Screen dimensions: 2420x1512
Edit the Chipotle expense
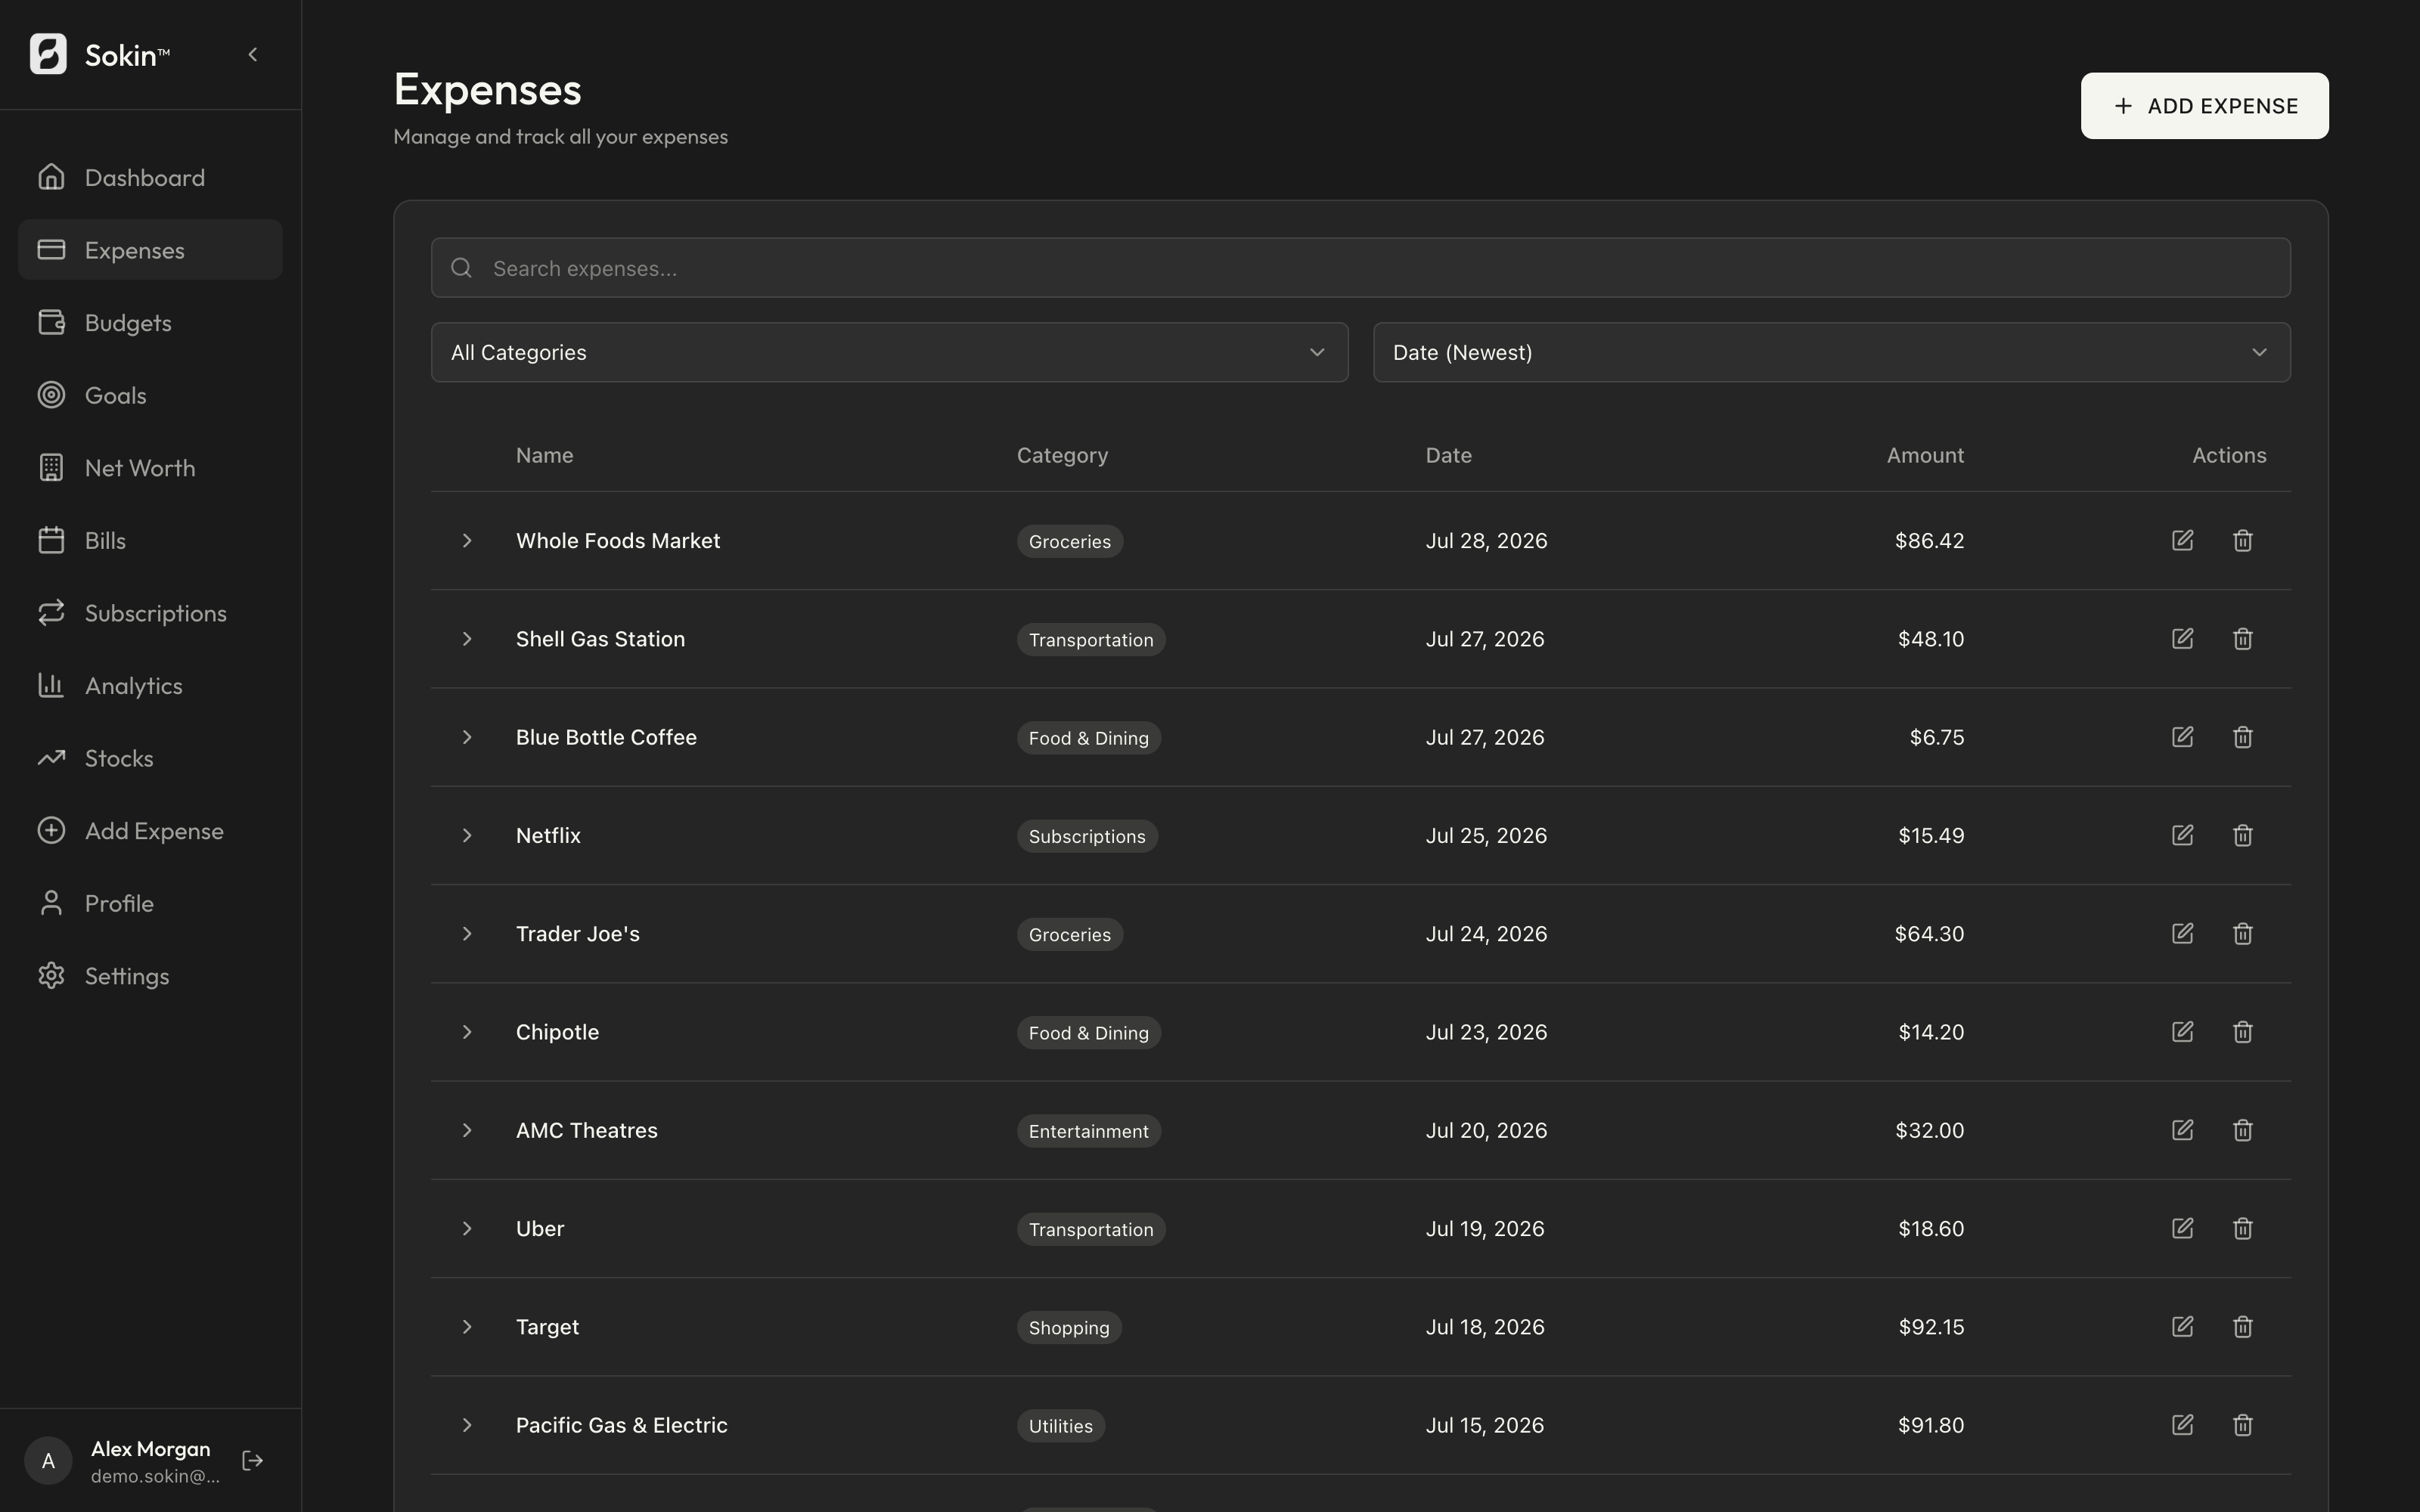pyautogui.click(x=2182, y=1032)
